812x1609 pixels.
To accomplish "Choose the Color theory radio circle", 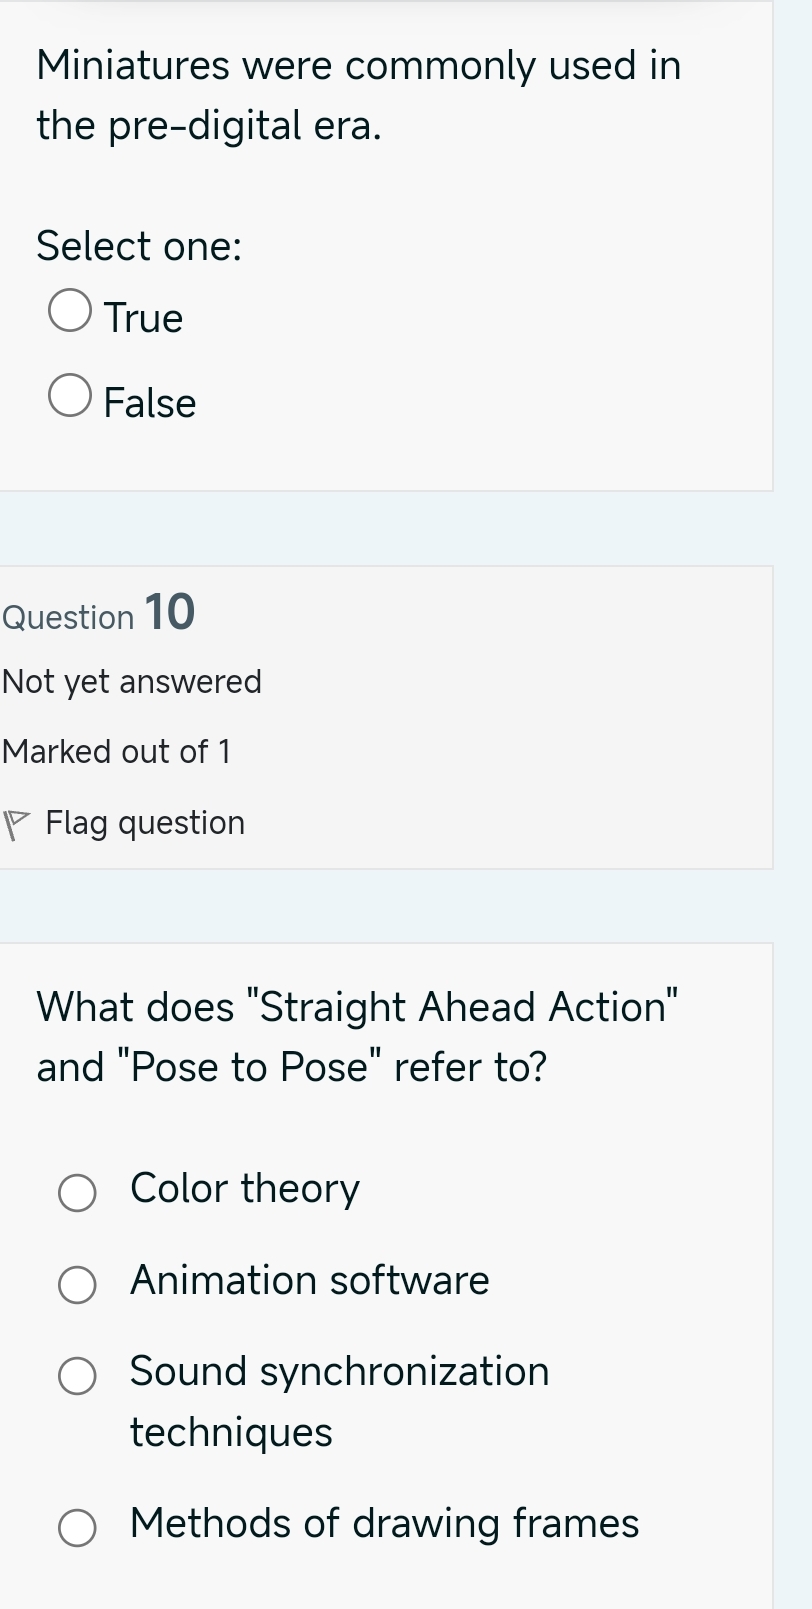I will coord(77,1193).
